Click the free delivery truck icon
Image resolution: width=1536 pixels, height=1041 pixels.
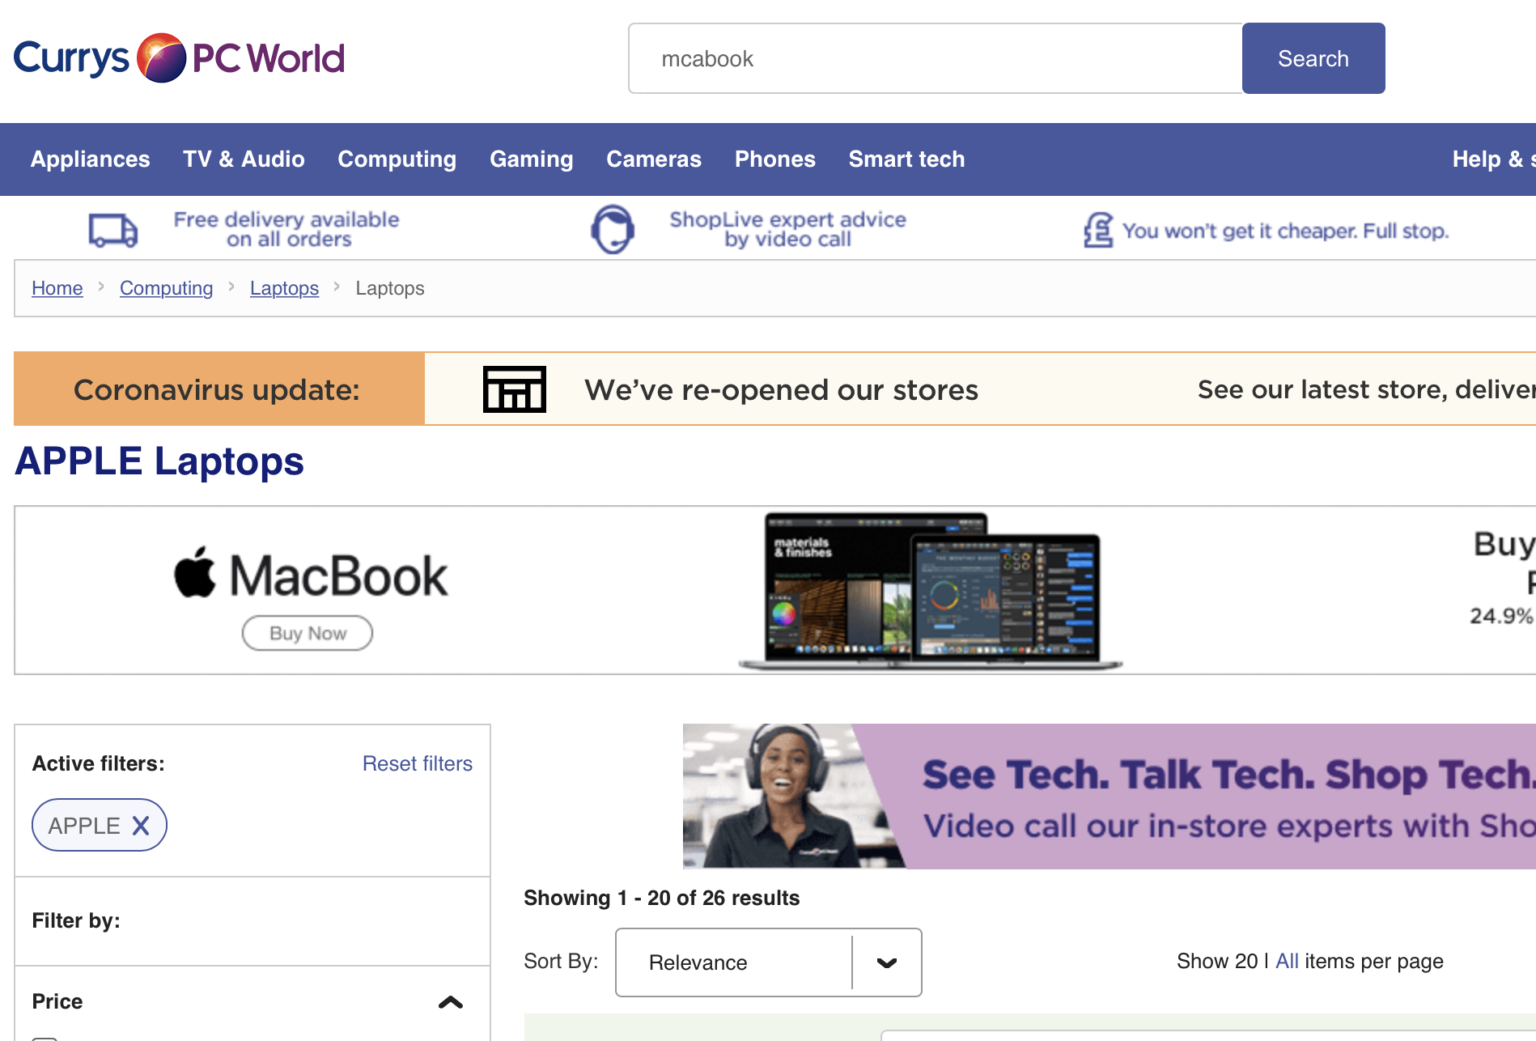click(x=112, y=230)
